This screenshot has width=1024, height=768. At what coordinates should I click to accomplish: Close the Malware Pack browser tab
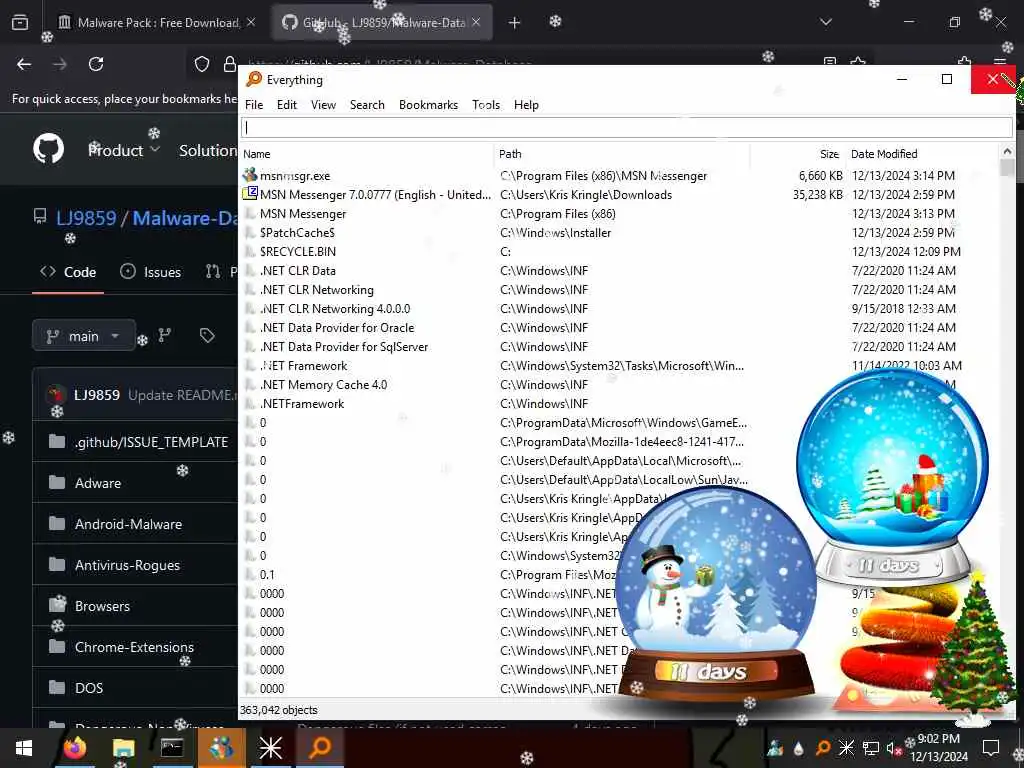[x=251, y=22]
